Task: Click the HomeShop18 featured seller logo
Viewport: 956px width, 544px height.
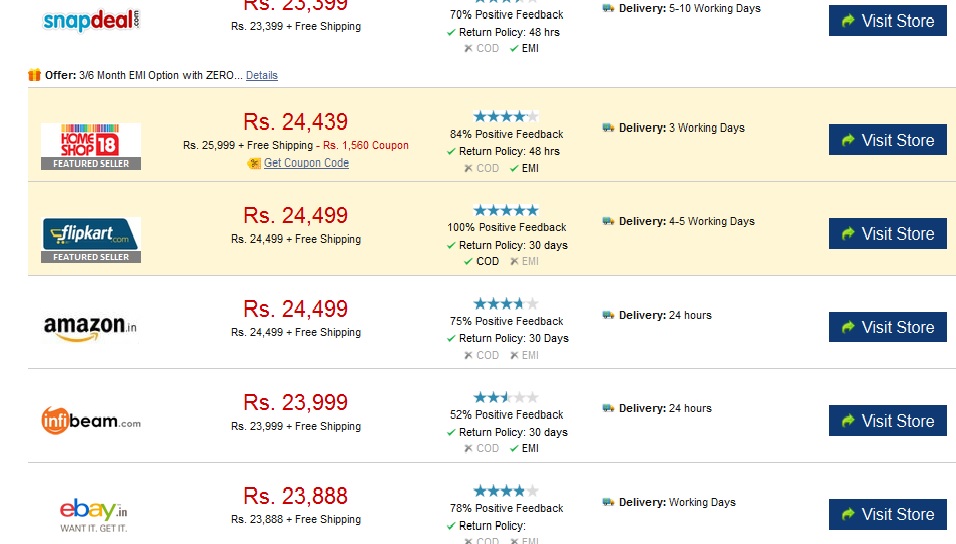Action: pyautogui.click(x=91, y=146)
